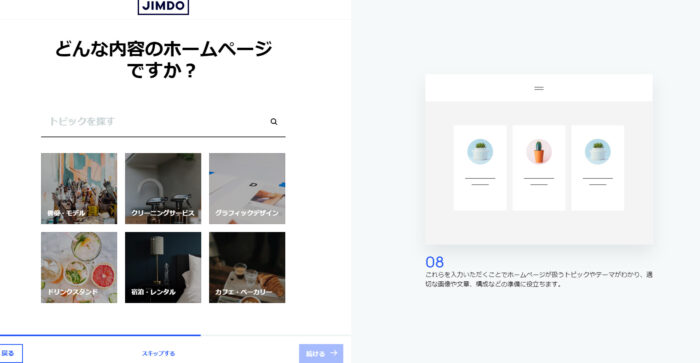This screenshot has width=700, height=363.
Task: Choose the 宿泊・レンタル topic tile
Action: (163, 267)
